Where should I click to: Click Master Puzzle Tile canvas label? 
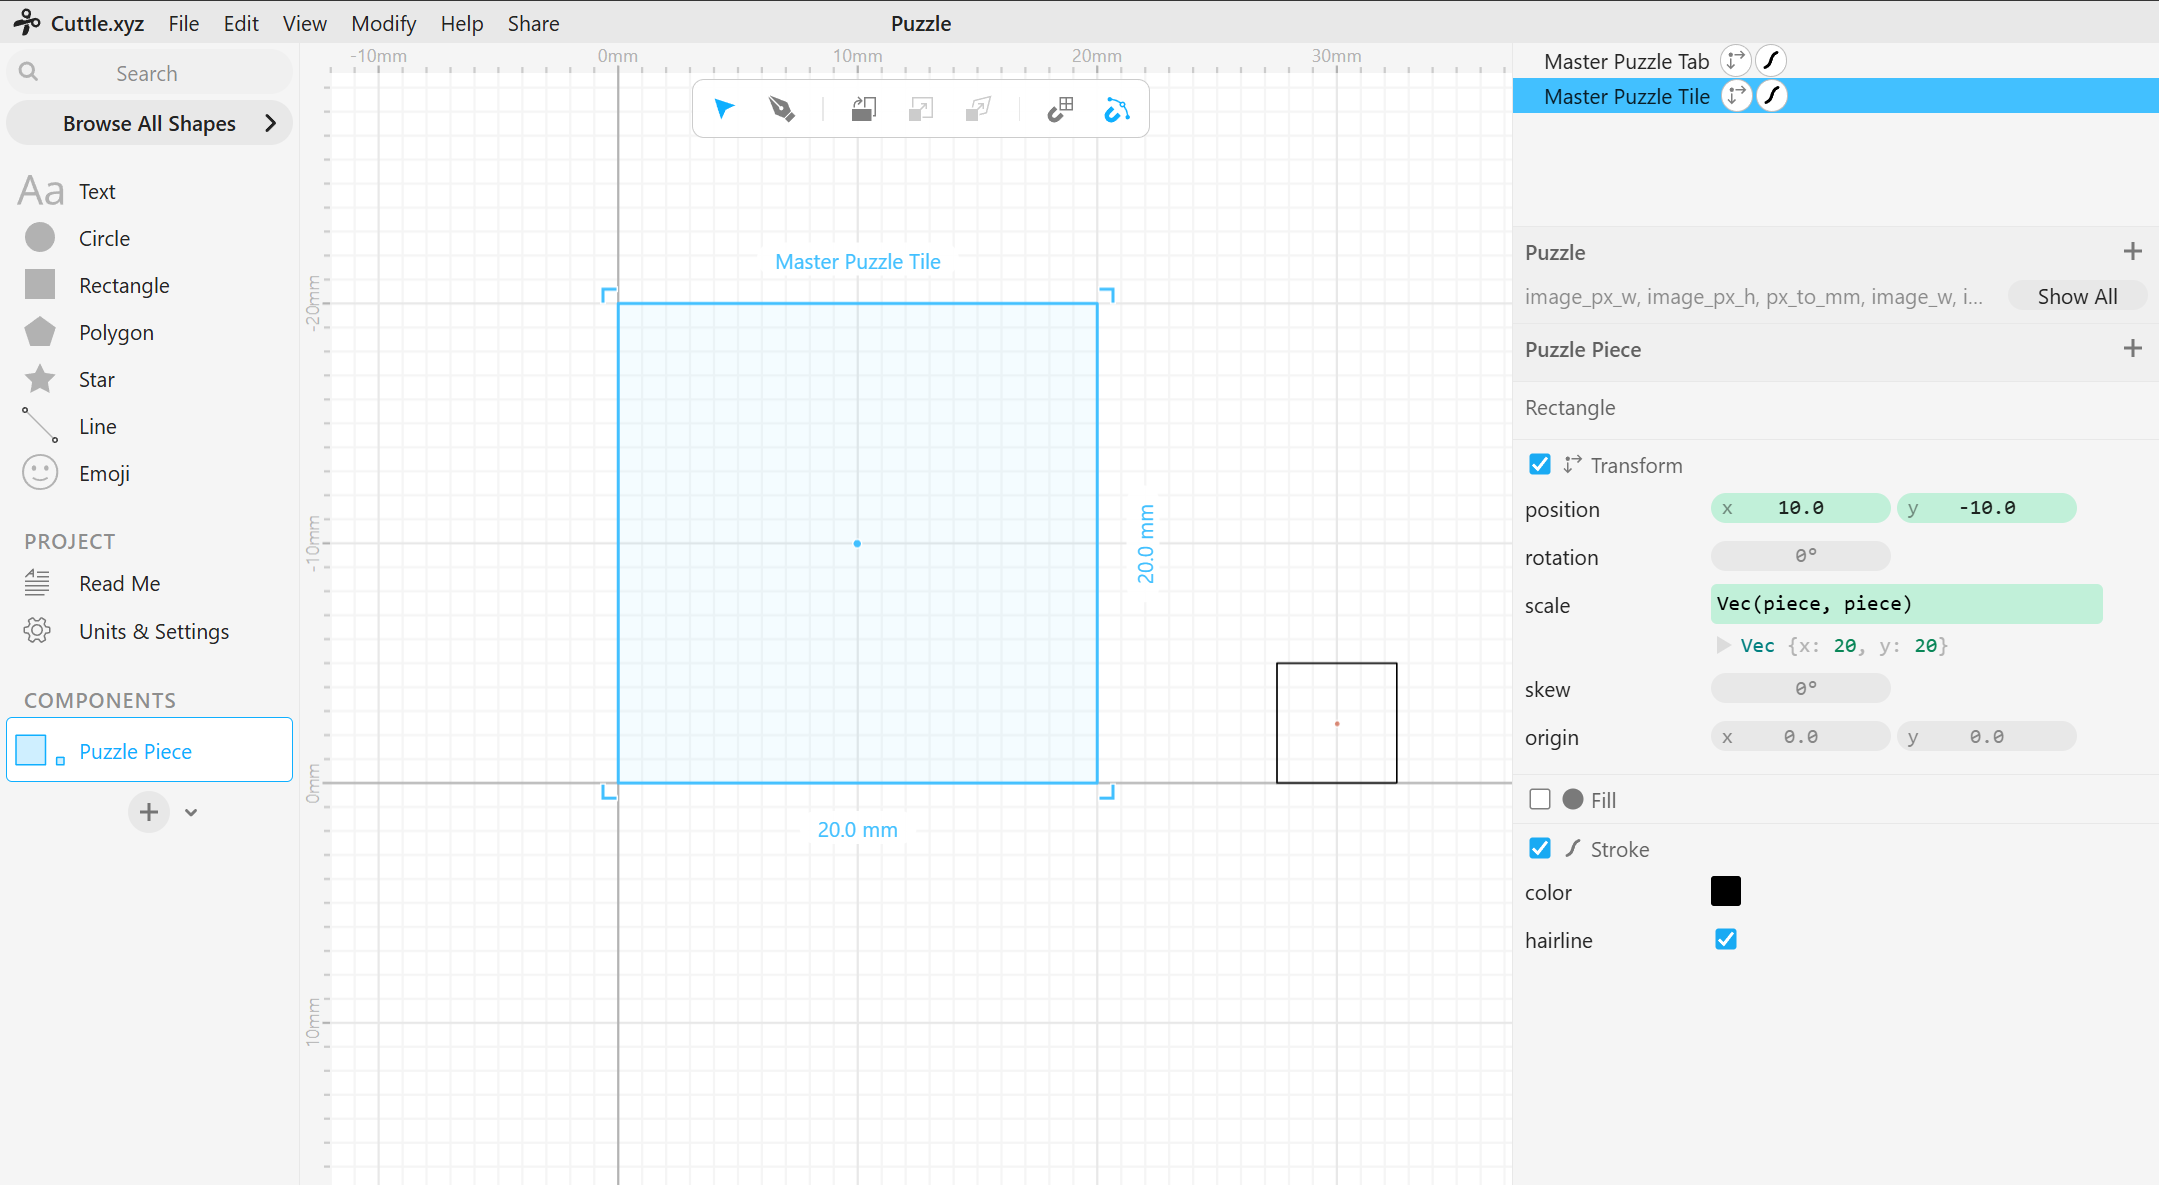click(x=857, y=261)
